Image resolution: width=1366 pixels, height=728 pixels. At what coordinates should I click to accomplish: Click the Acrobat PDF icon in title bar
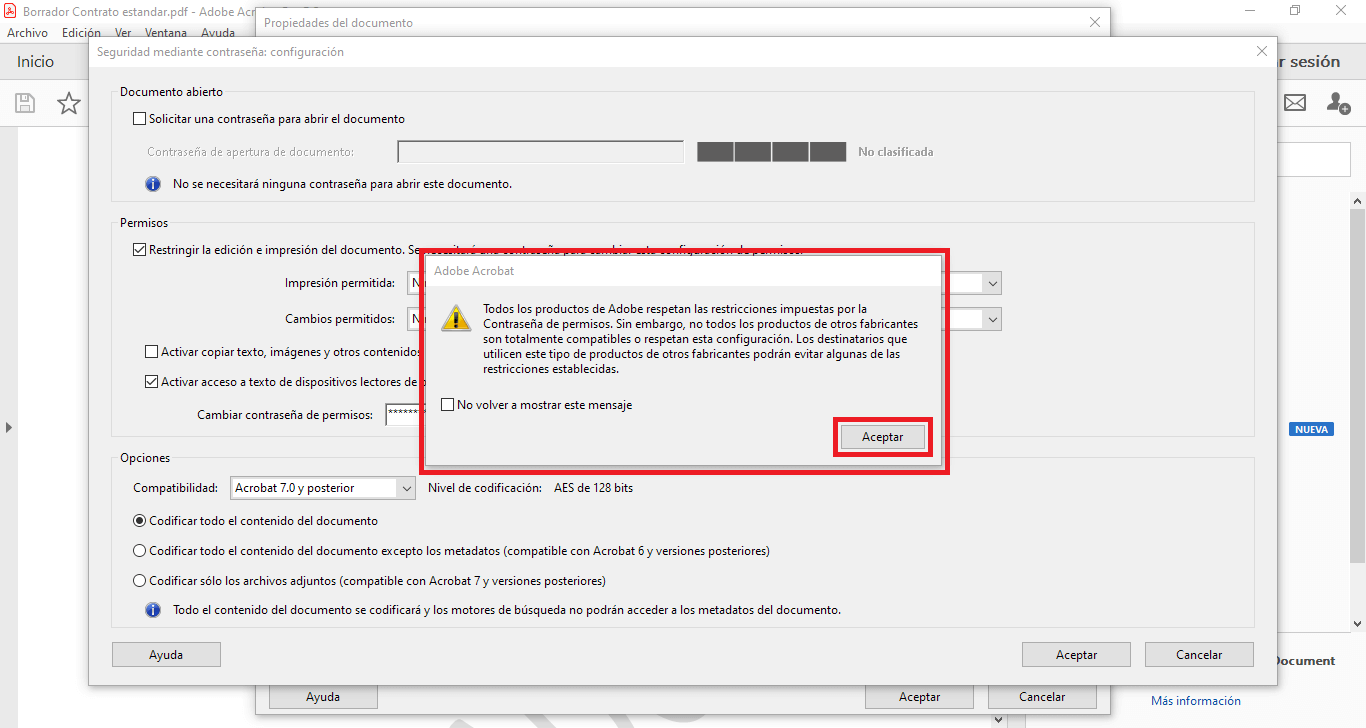pyautogui.click(x=10, y=10)
